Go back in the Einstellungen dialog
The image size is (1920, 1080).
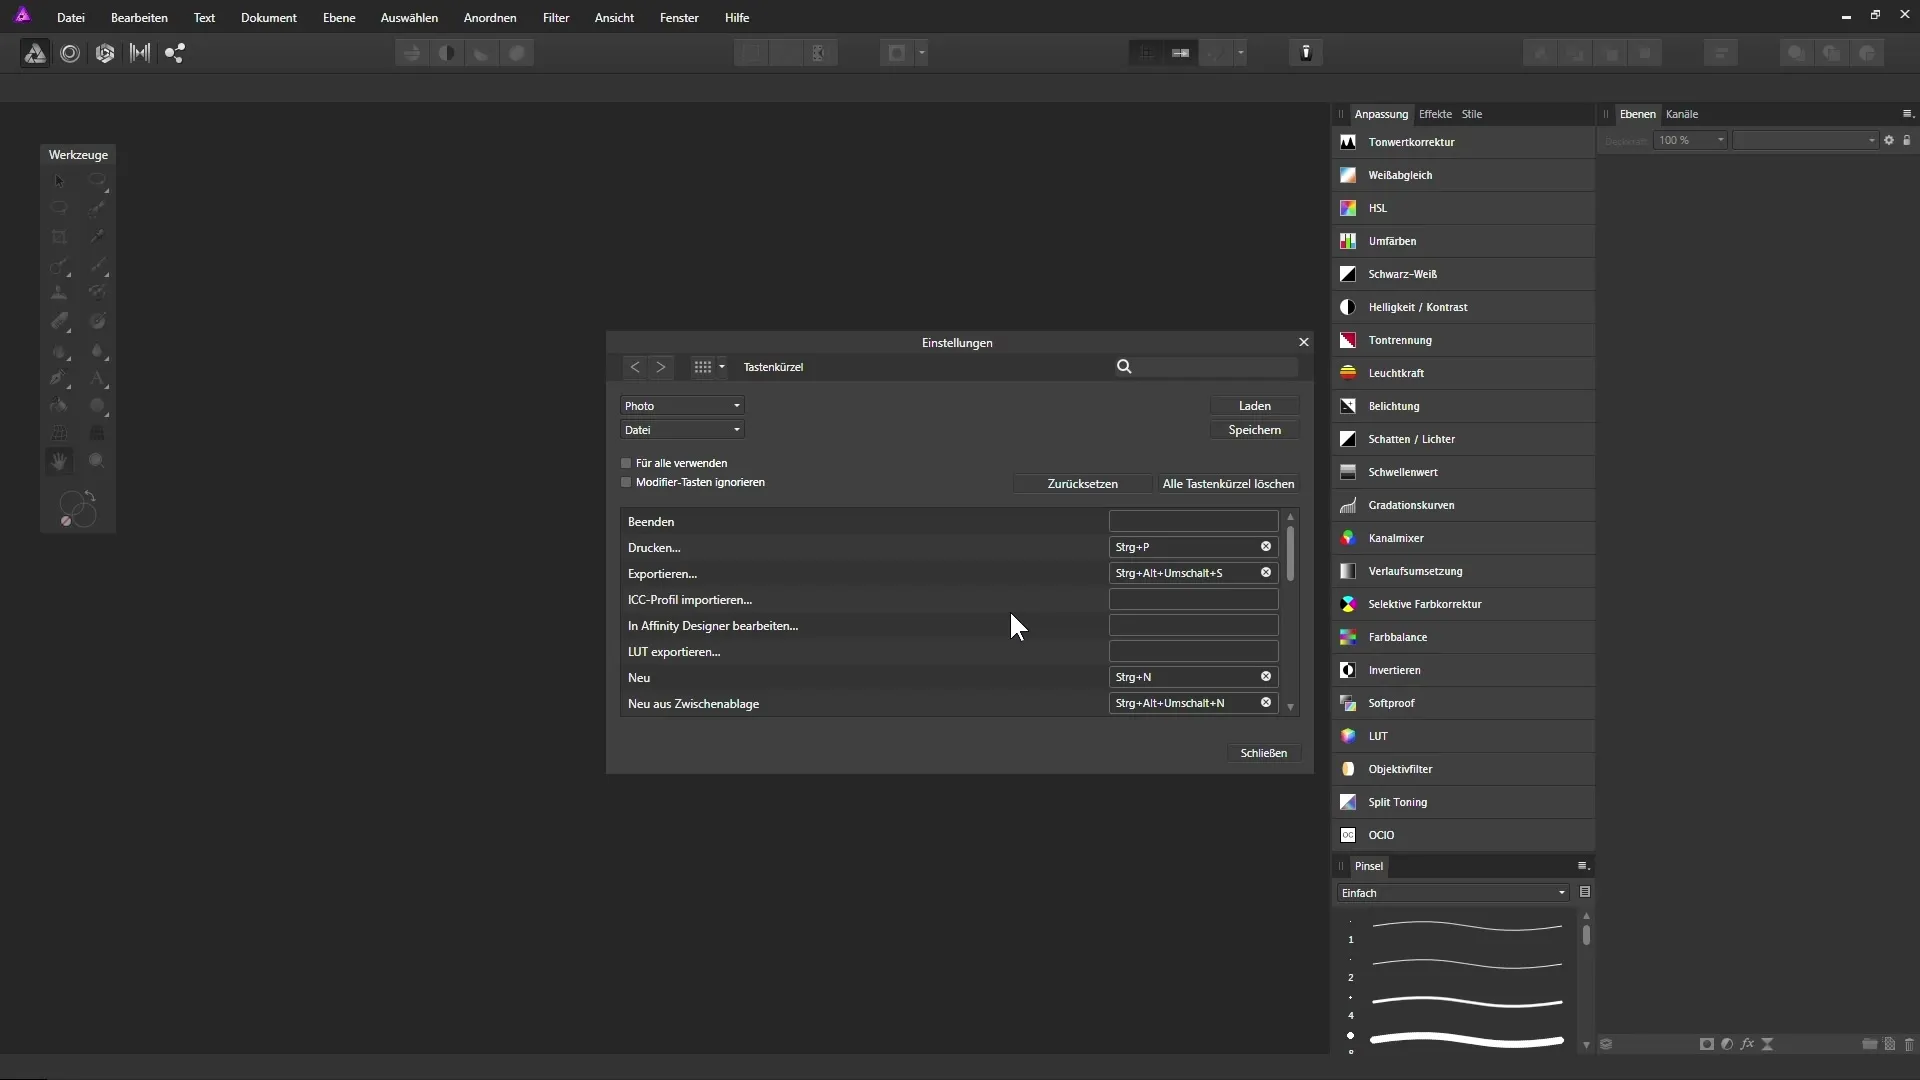pyautogui.click(x=635, y=367)
